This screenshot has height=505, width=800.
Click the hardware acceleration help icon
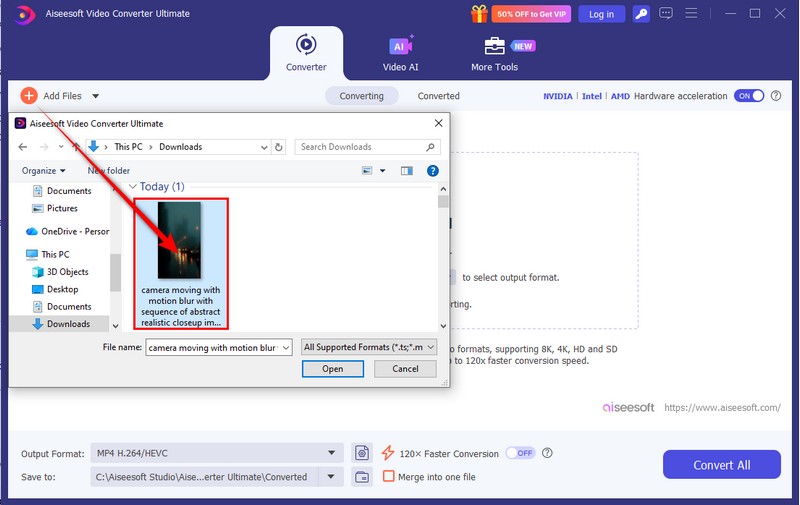click(776, 95)
